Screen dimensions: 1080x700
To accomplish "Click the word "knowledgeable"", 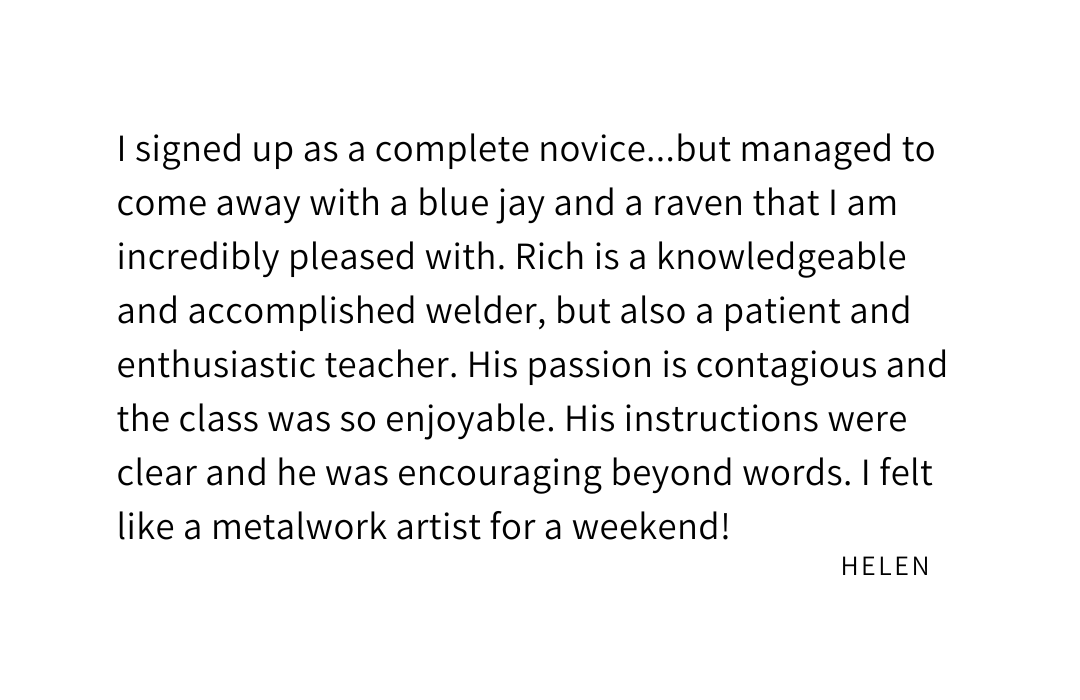I will (x=781, y=258).
